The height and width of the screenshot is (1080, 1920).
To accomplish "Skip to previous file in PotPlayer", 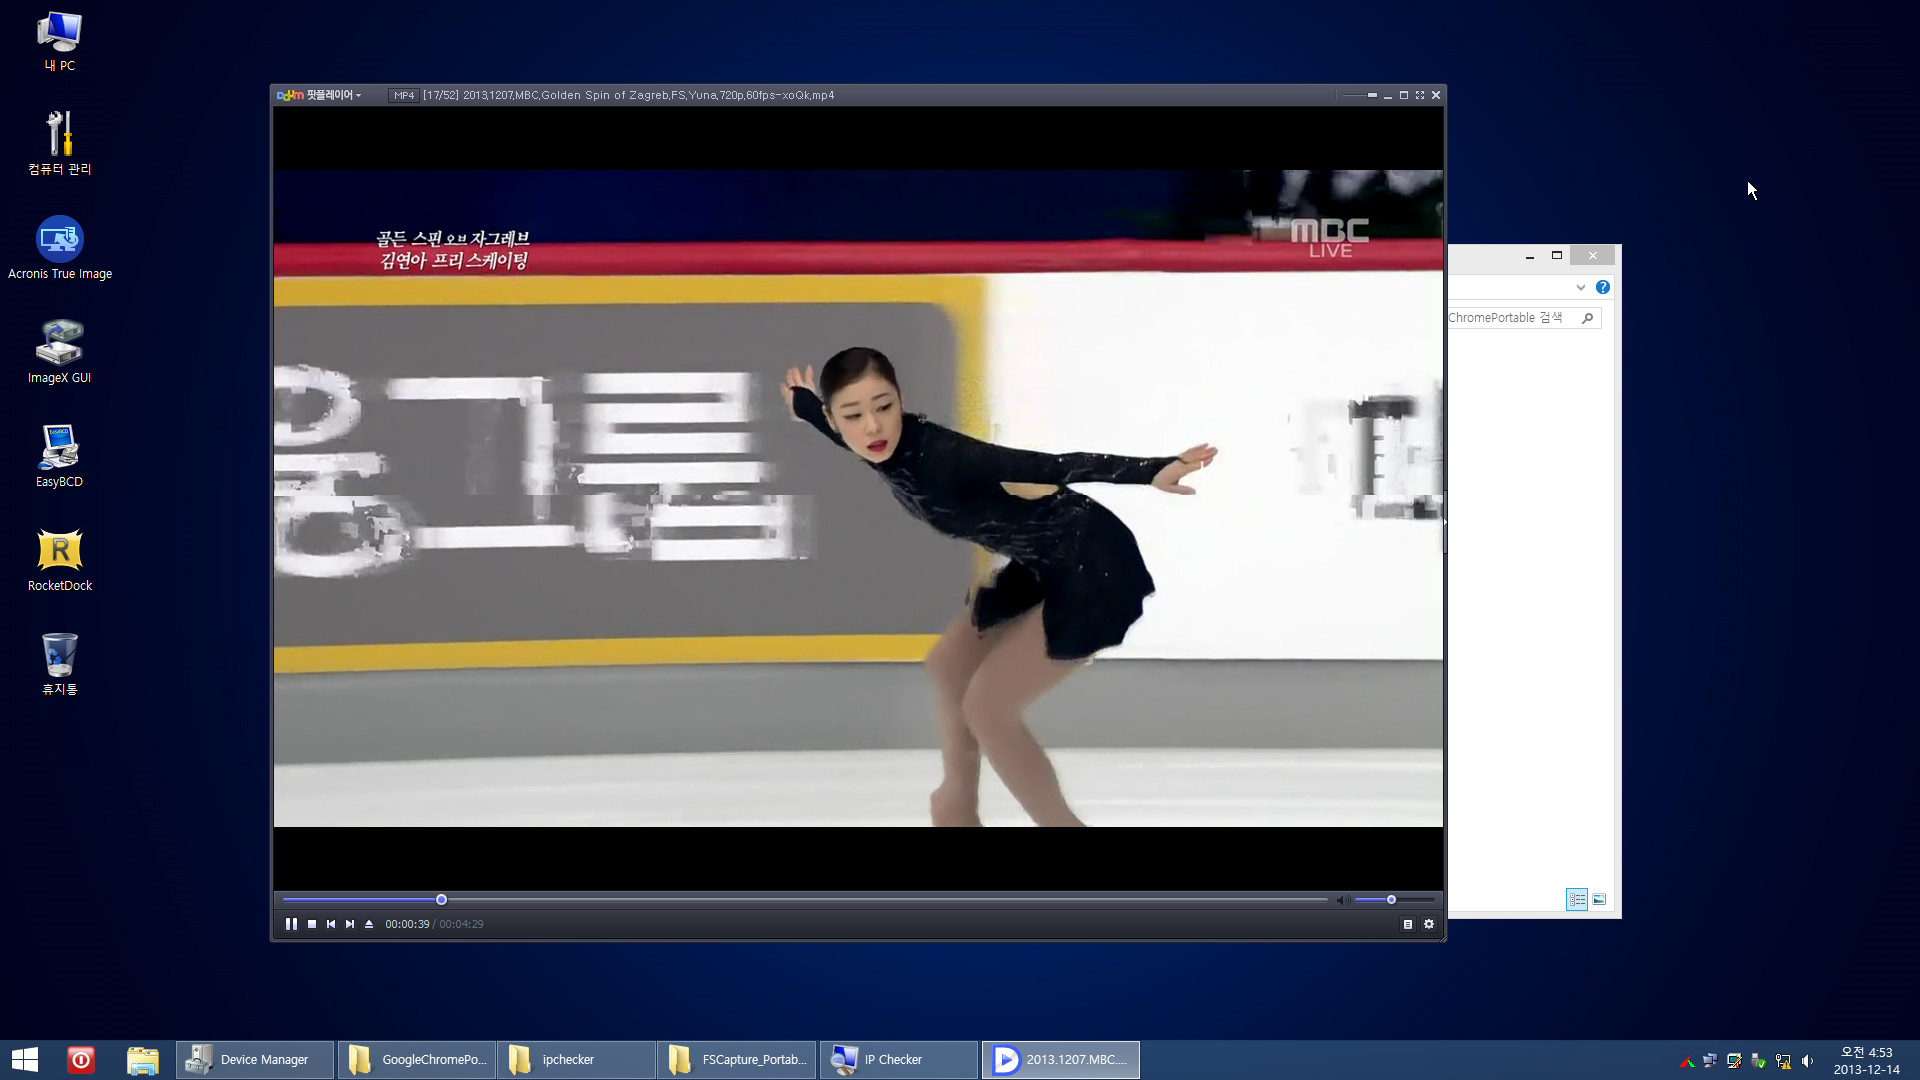I will click(331, 924).
